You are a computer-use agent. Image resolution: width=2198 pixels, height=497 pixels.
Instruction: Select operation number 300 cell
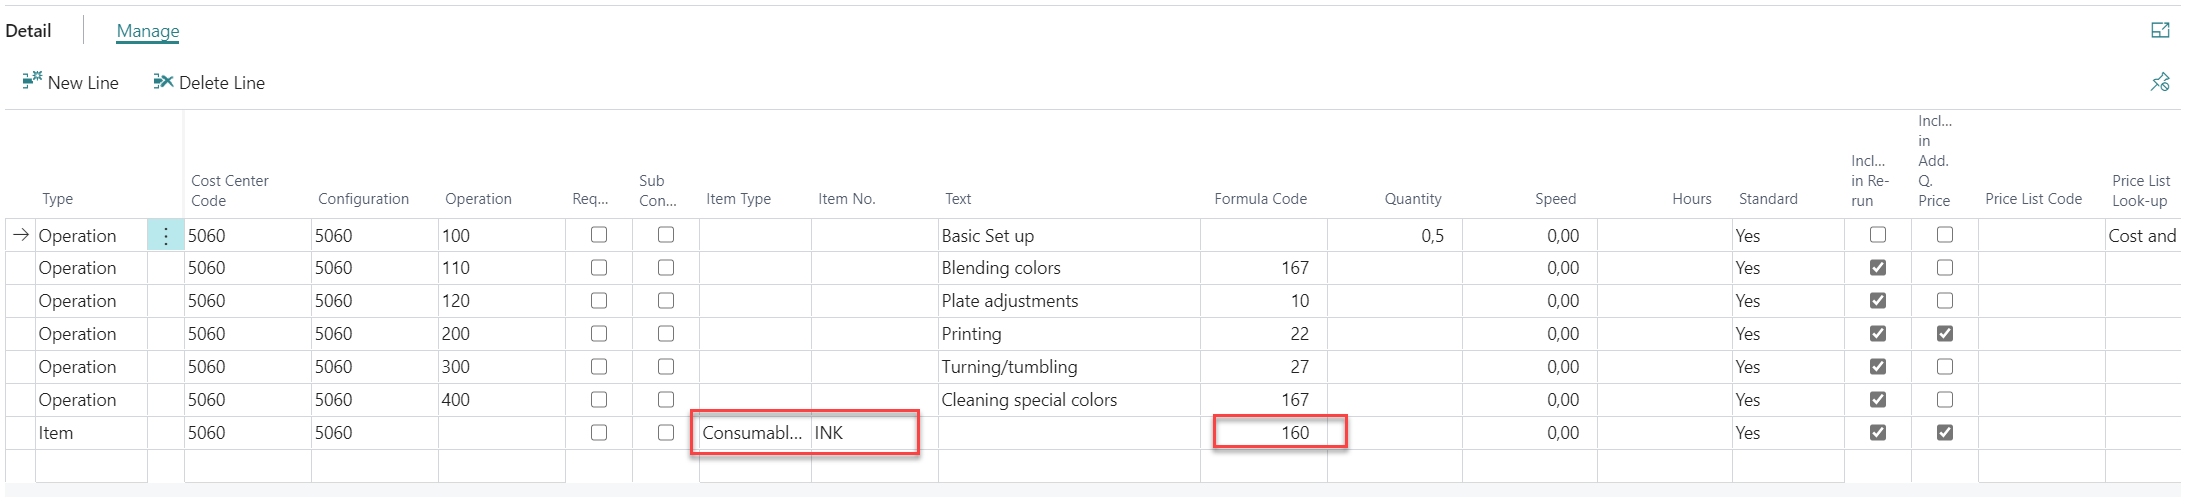(x=502, y=367)
